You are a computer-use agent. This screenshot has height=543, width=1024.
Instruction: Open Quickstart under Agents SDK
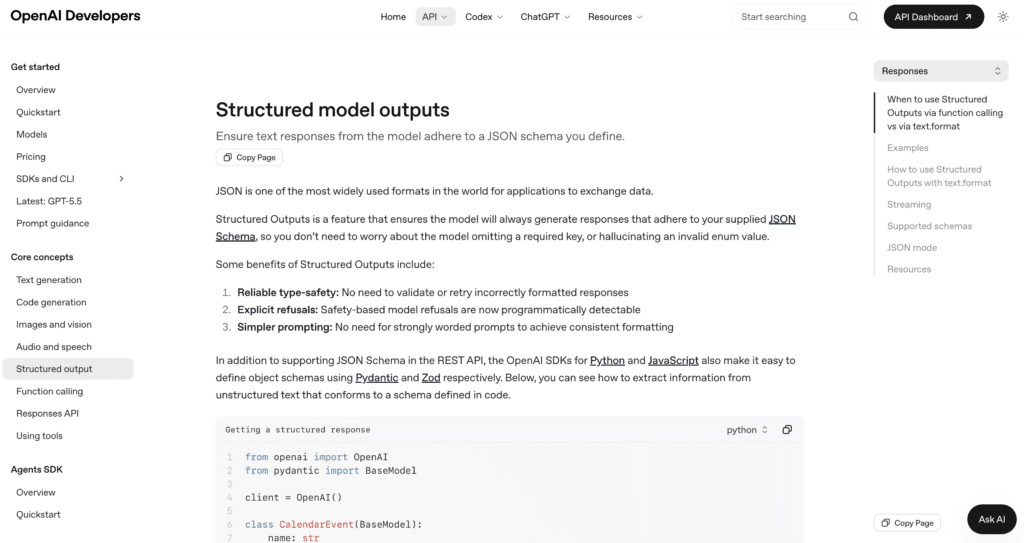[38, 515]
